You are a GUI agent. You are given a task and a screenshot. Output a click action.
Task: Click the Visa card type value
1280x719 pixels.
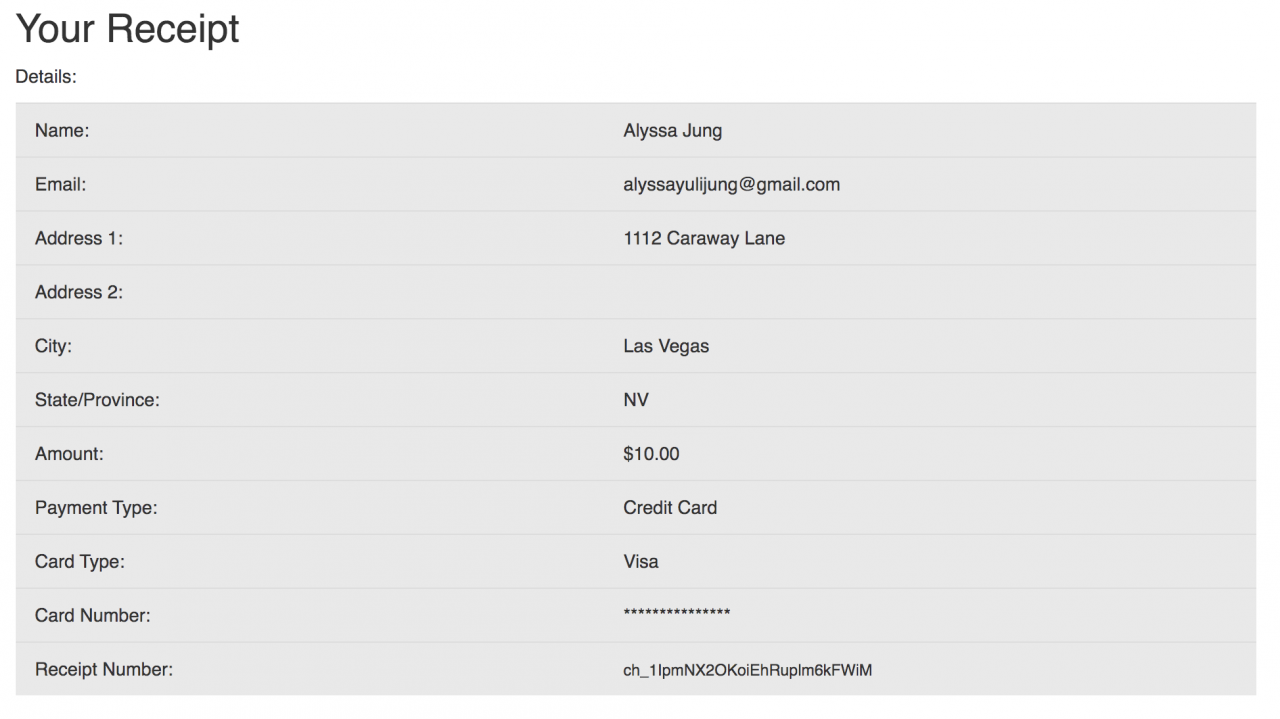click(x=641, y=562)
